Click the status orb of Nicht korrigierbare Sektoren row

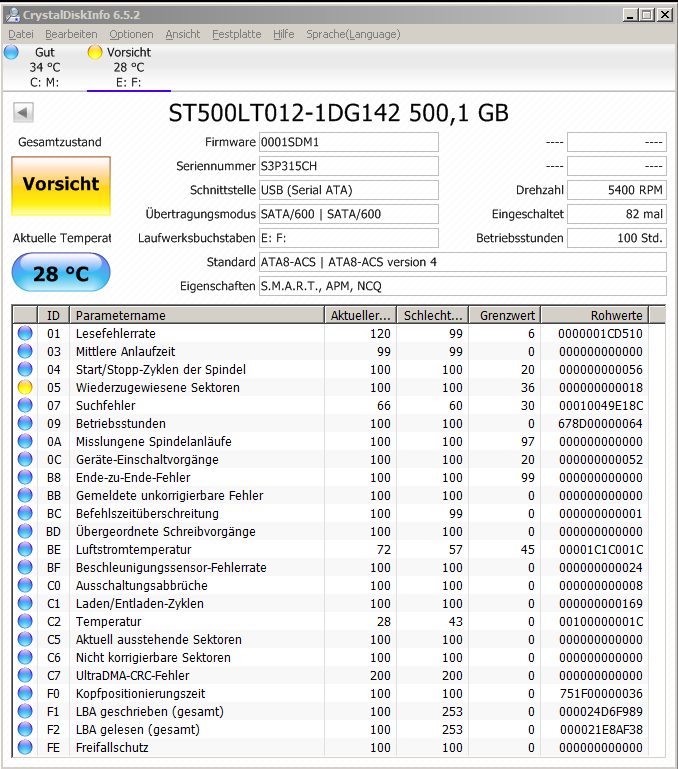[25, 657]
